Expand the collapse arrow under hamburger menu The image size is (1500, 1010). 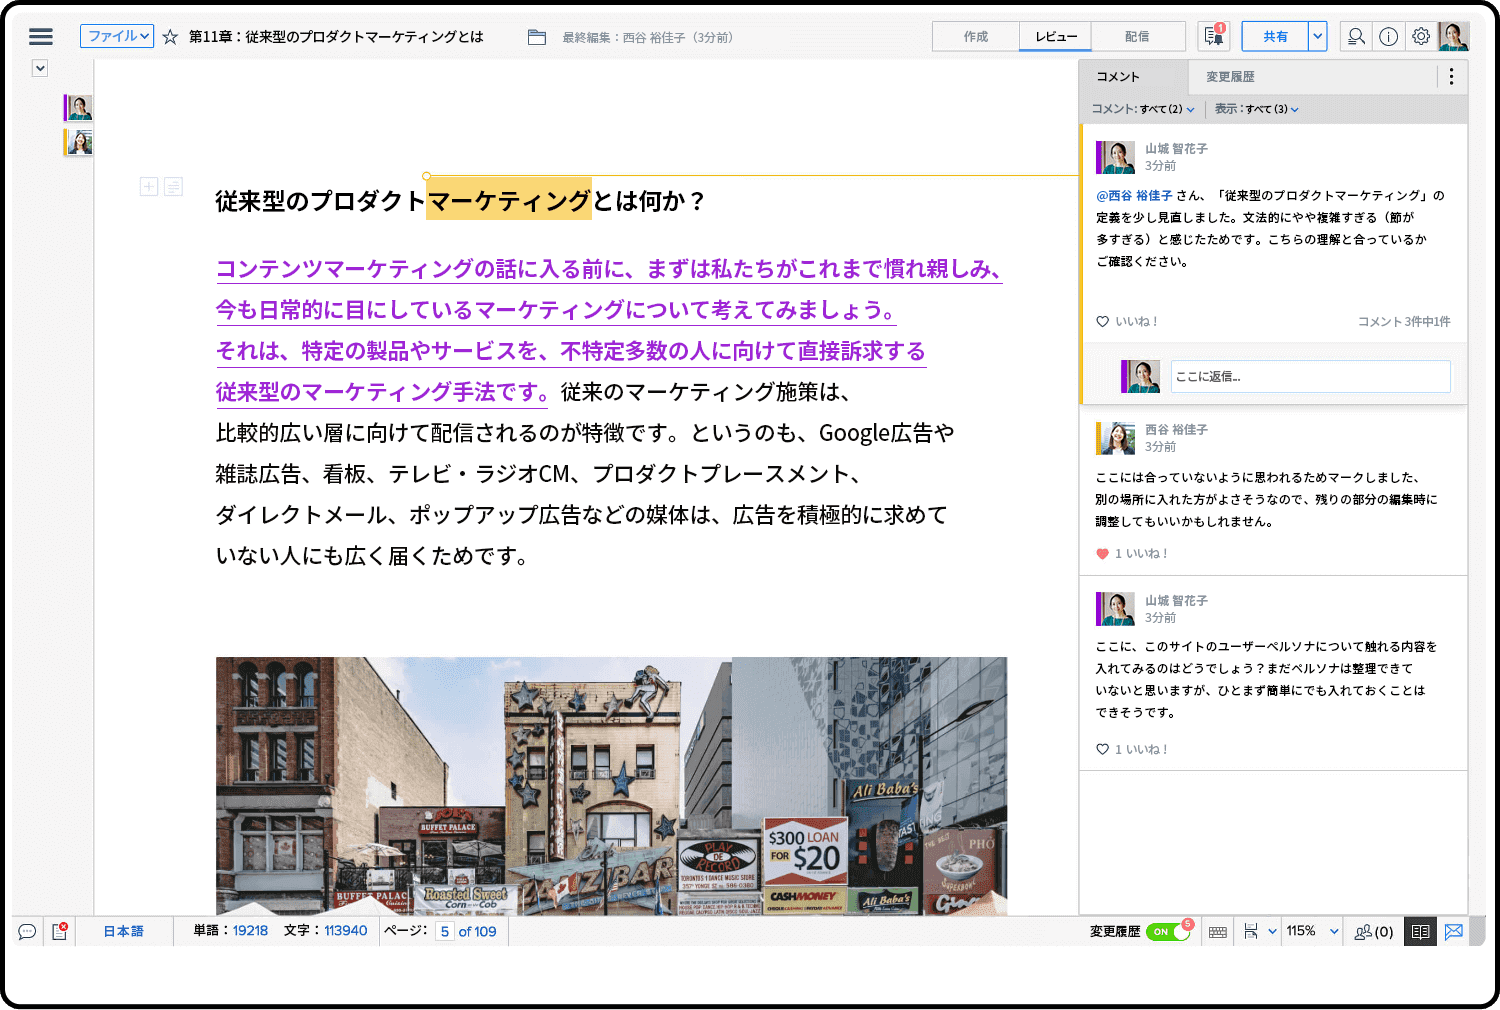(40, 69)
